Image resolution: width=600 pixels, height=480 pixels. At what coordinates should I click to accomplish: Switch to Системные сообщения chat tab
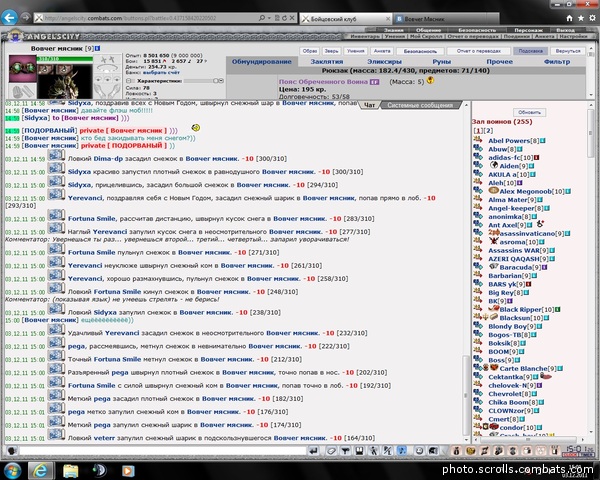(420, 105)
